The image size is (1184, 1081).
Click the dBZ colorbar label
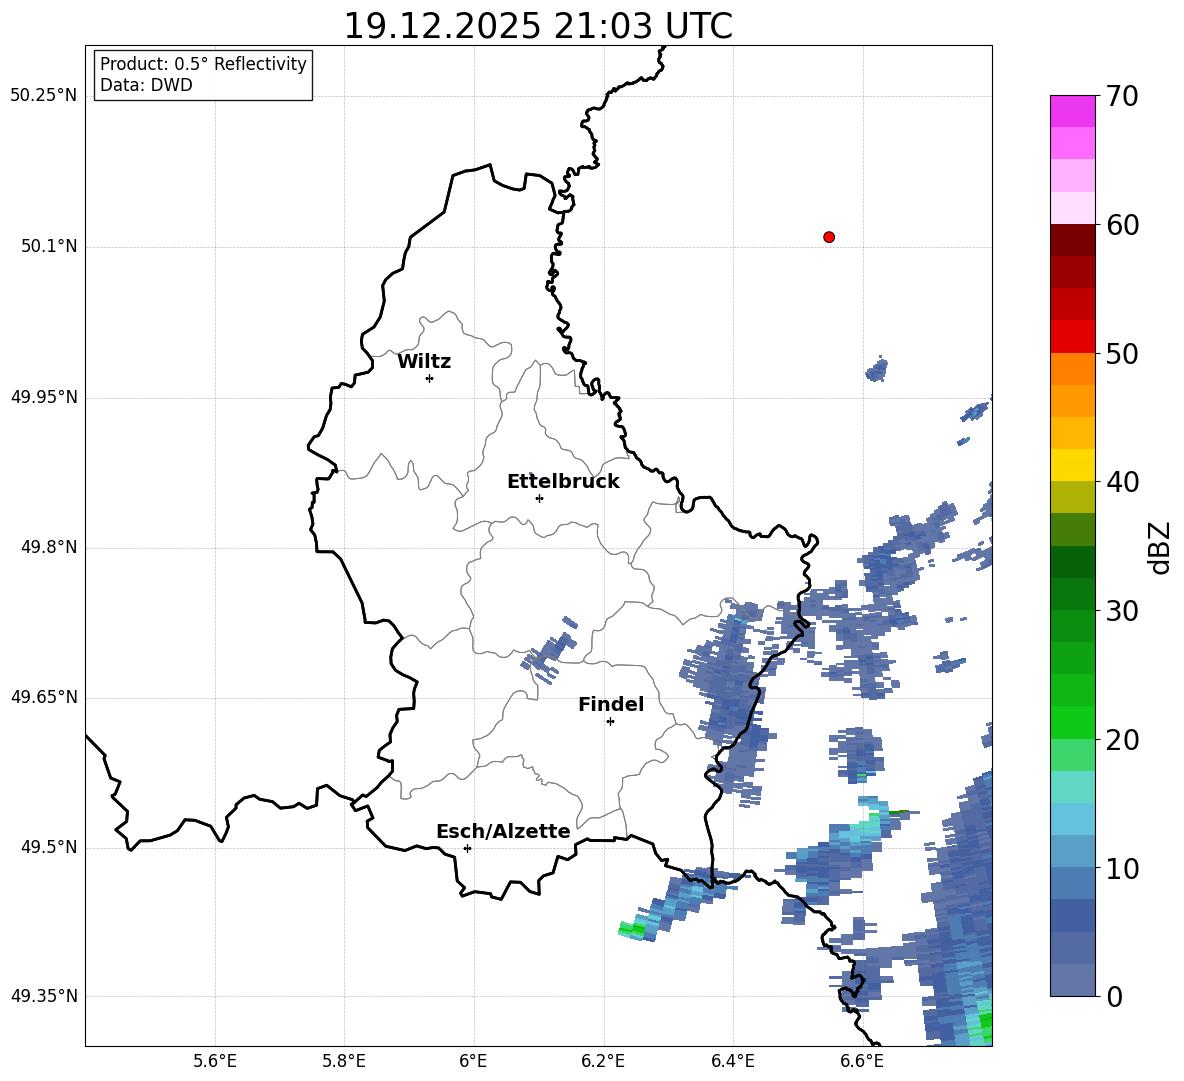coord(1159,548)
